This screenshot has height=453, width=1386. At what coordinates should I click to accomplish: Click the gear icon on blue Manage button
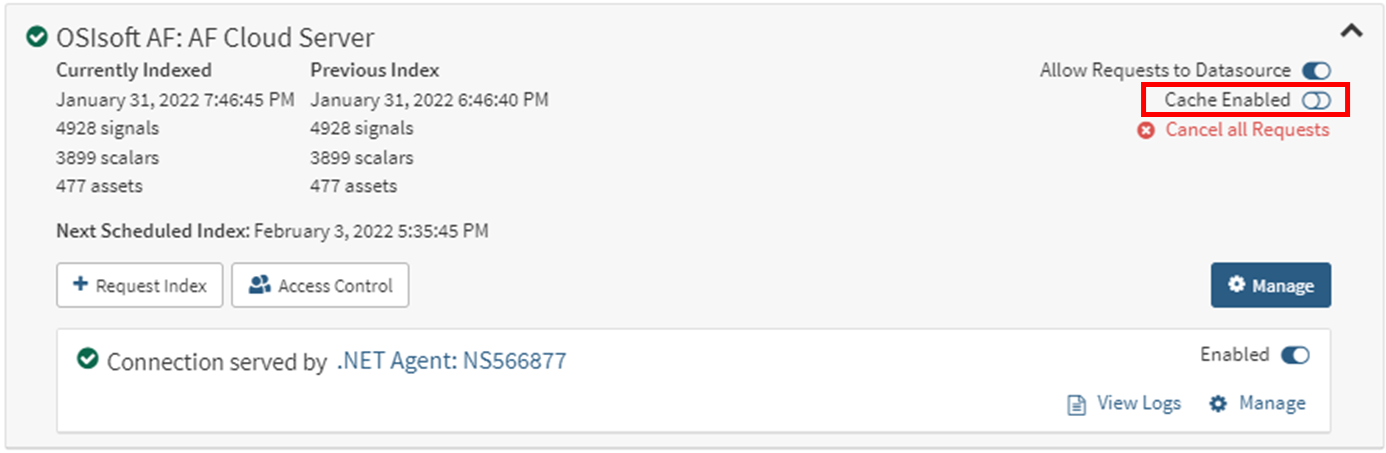coord(1237,285)
